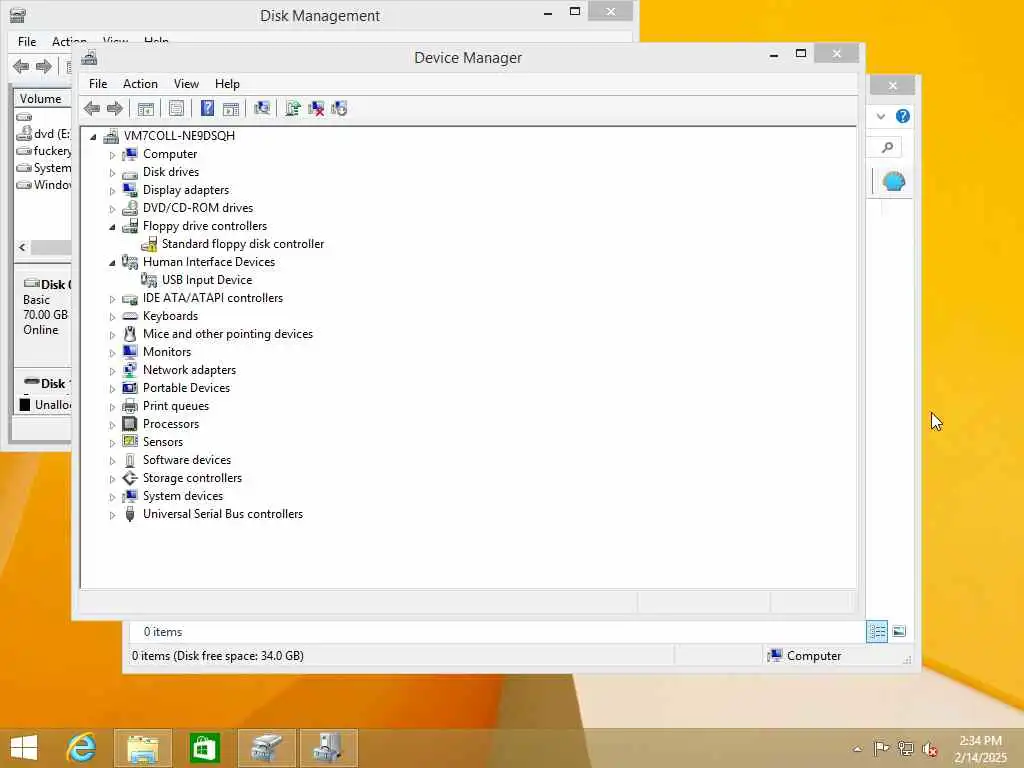Expand the Explorer ribbon chevron
Viewport: 1024px width, 768px height.
click(881, 116)
